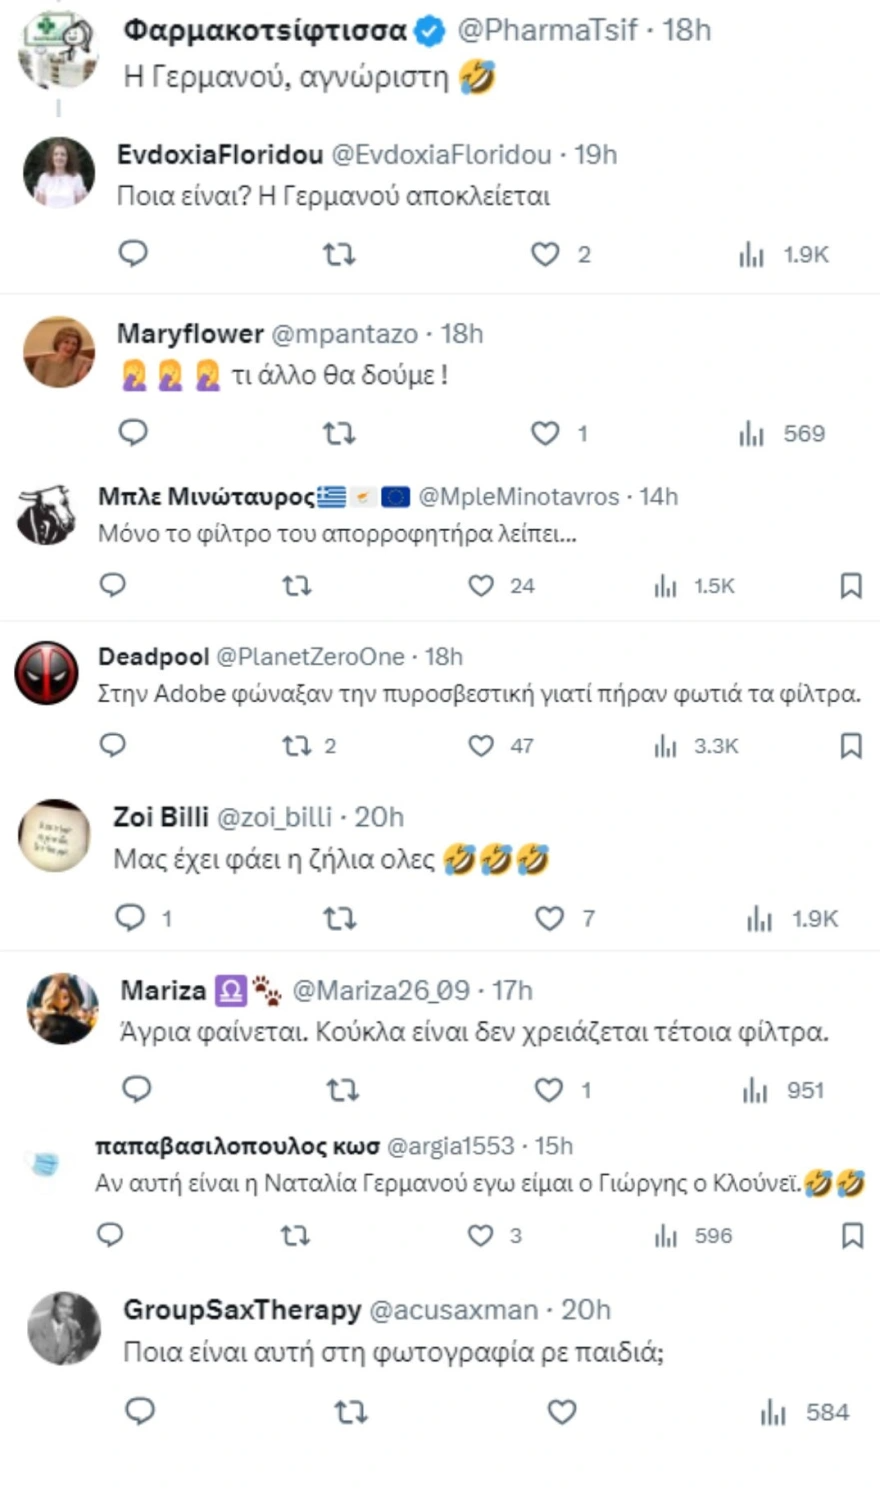Bookmark the παπαβασιλοπουλος κωσ tweet
The image size is (880, 1493).
click(852, 1236)
